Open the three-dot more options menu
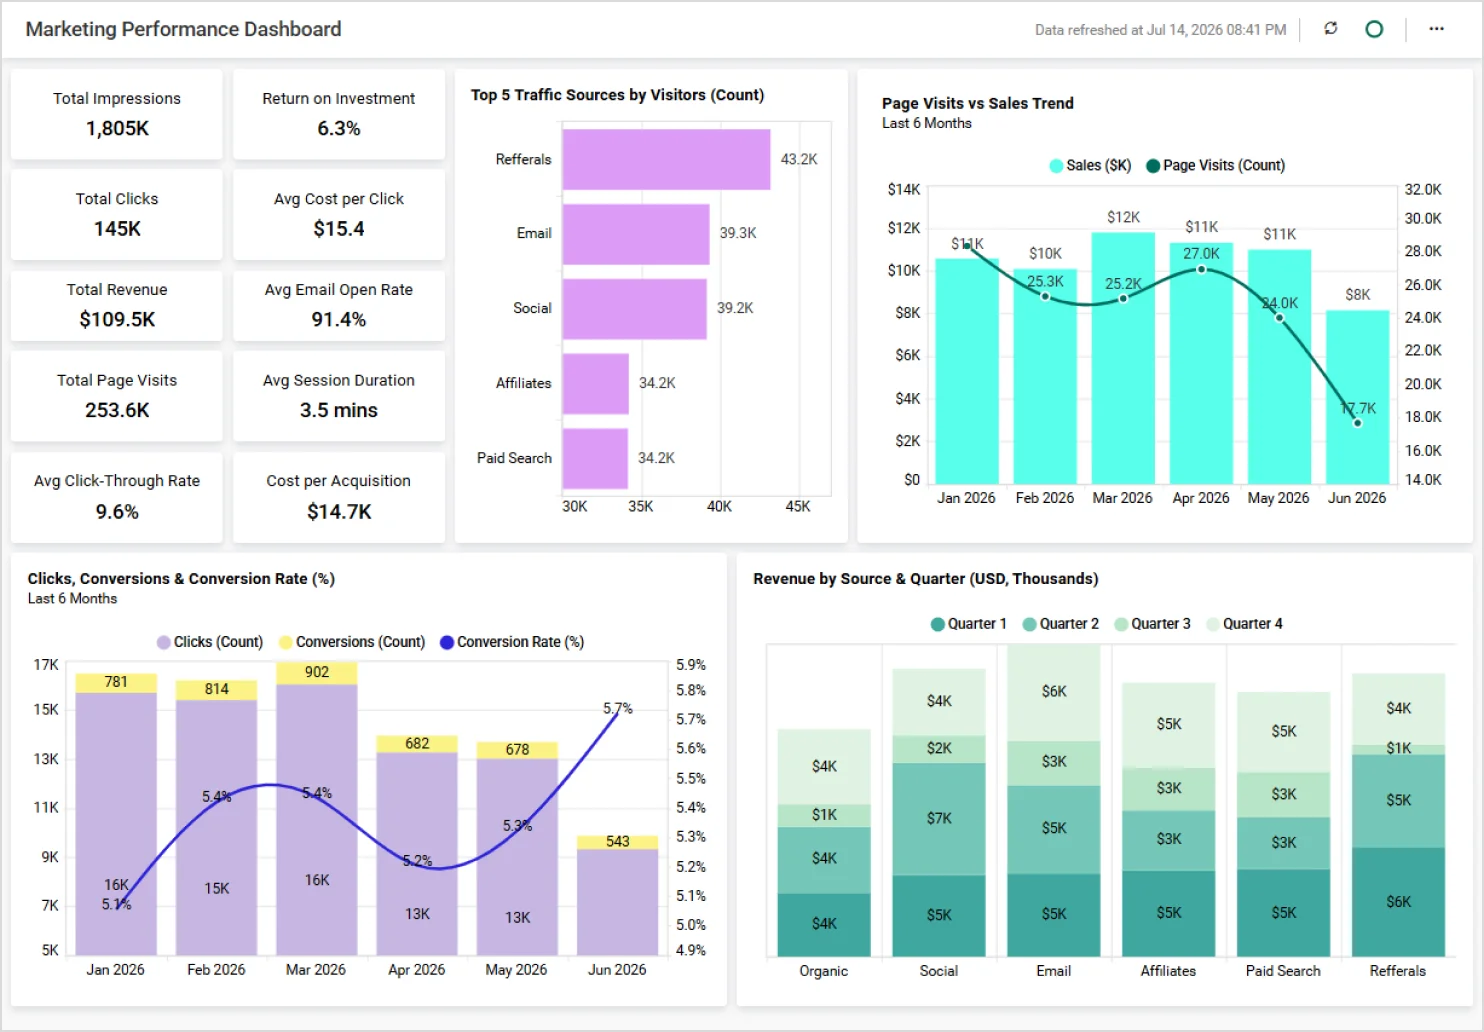Viewport: 1484px width, 1032px height. [1436, 29]
